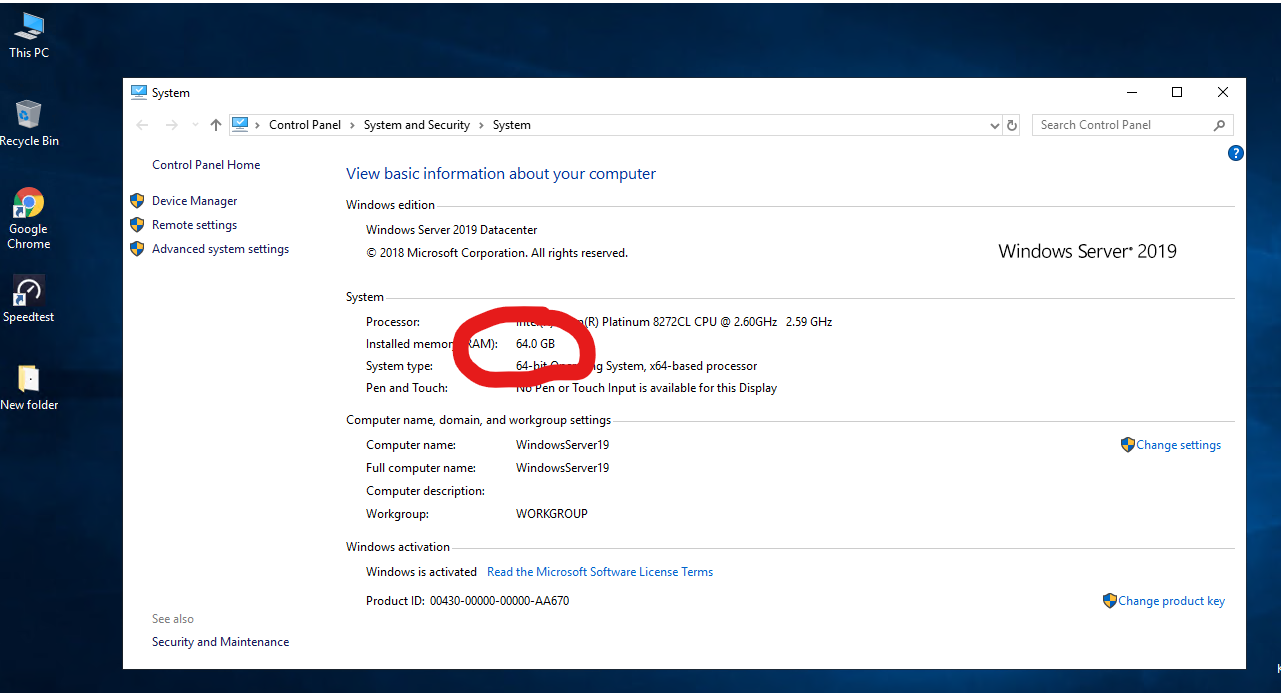1281x693 pixels.
Task: Expand chevron after System and Security breadcrumb
Action: (481, 125)
